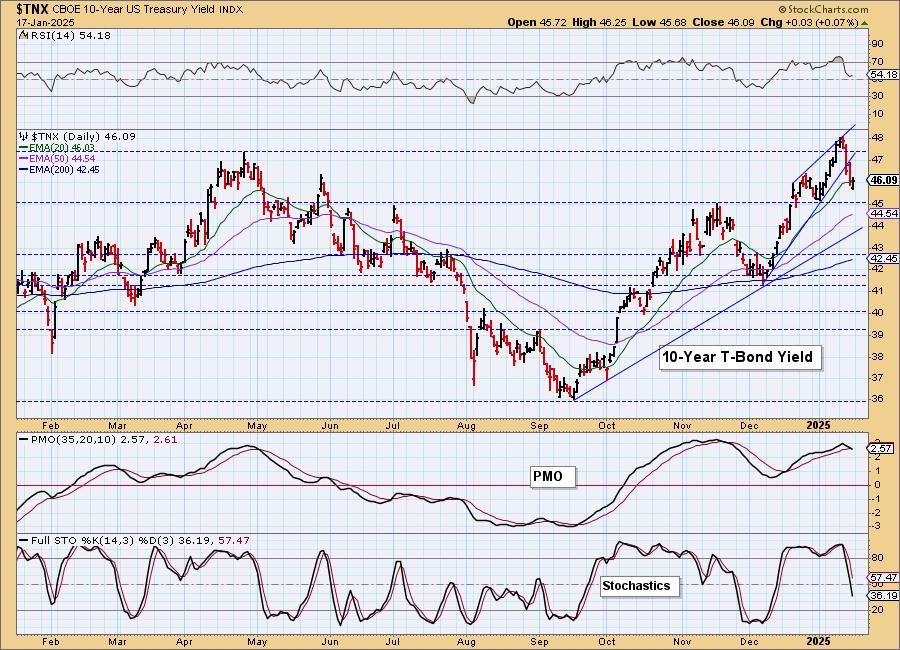Click the 'EMA(50) 44.54' legend text
This screenshot has width=900, height=650.
coord(62,159)
